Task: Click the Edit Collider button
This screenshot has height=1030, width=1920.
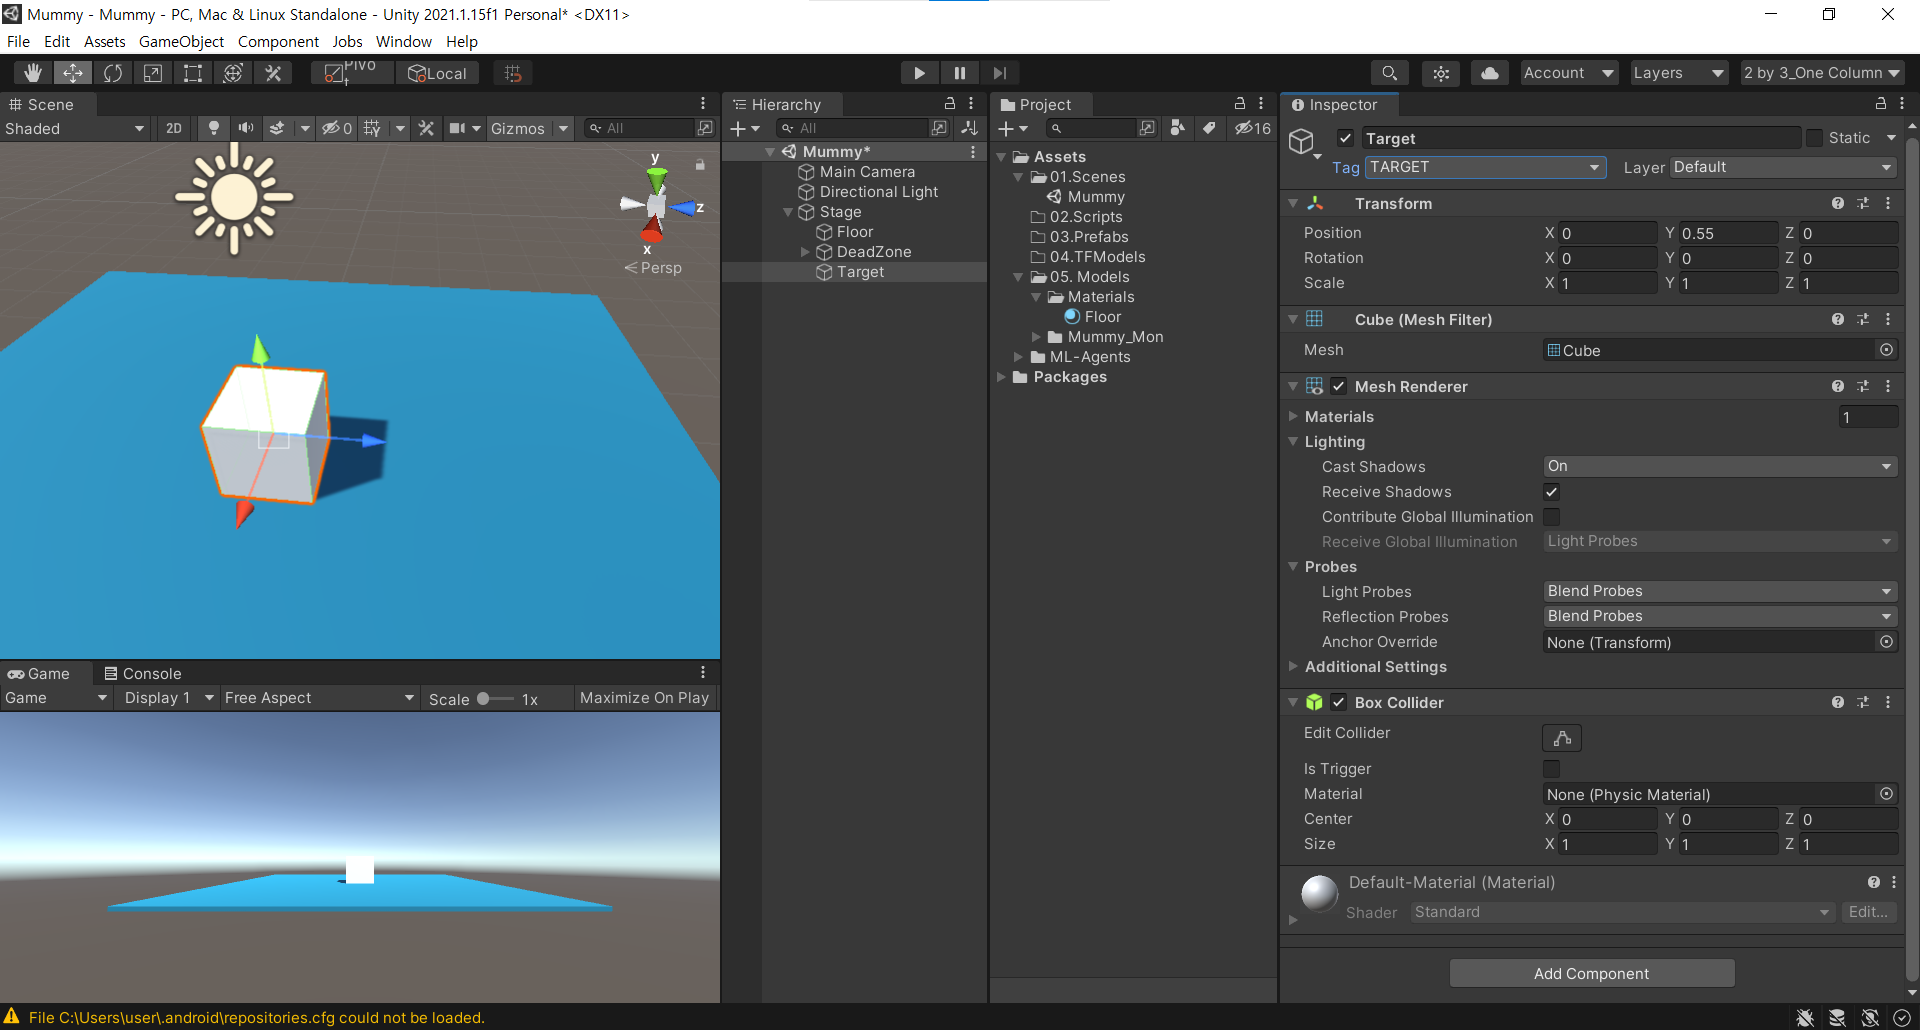Action: pos(1562,738)
